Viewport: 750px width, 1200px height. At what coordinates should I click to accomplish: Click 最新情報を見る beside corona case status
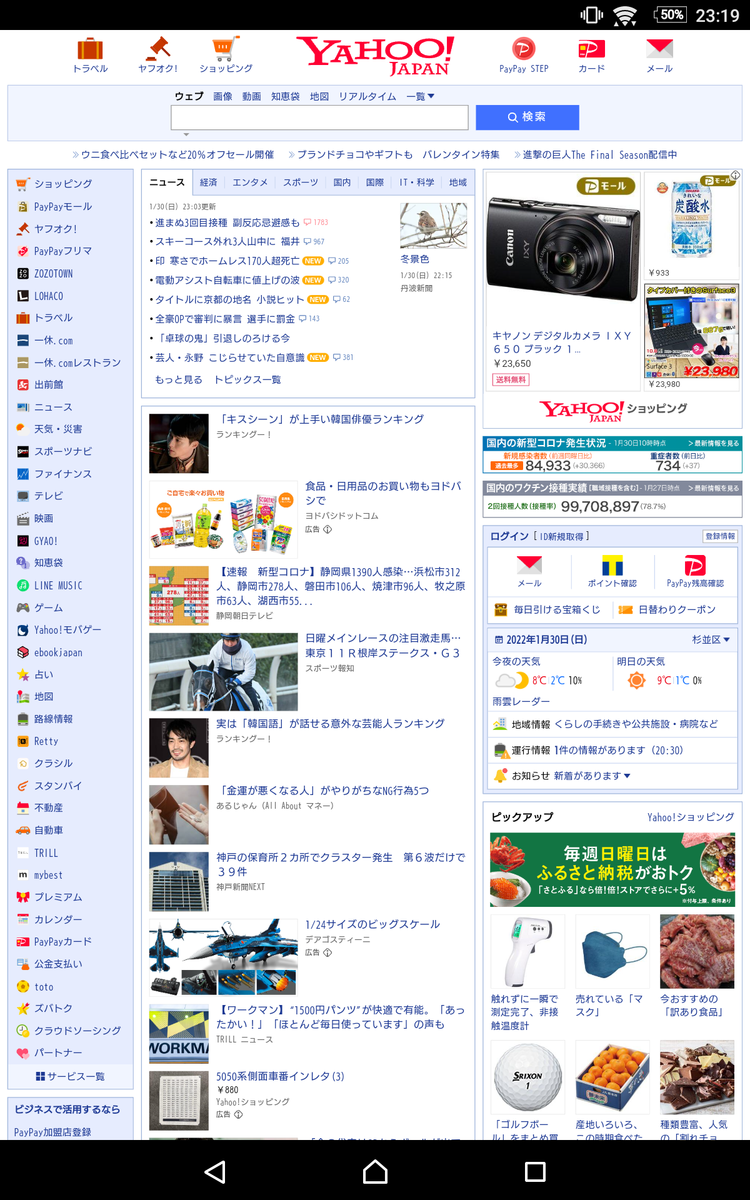(x=714, y=442)
